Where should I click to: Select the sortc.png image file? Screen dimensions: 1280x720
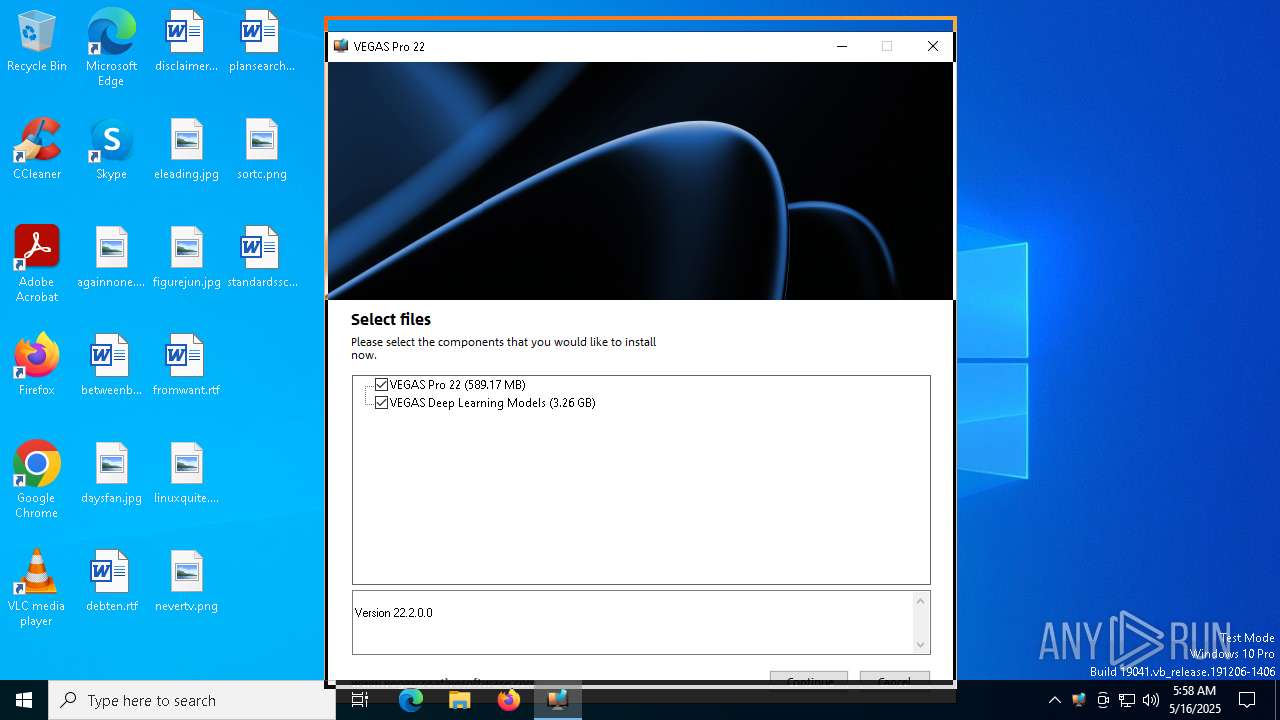pos(261,150)
